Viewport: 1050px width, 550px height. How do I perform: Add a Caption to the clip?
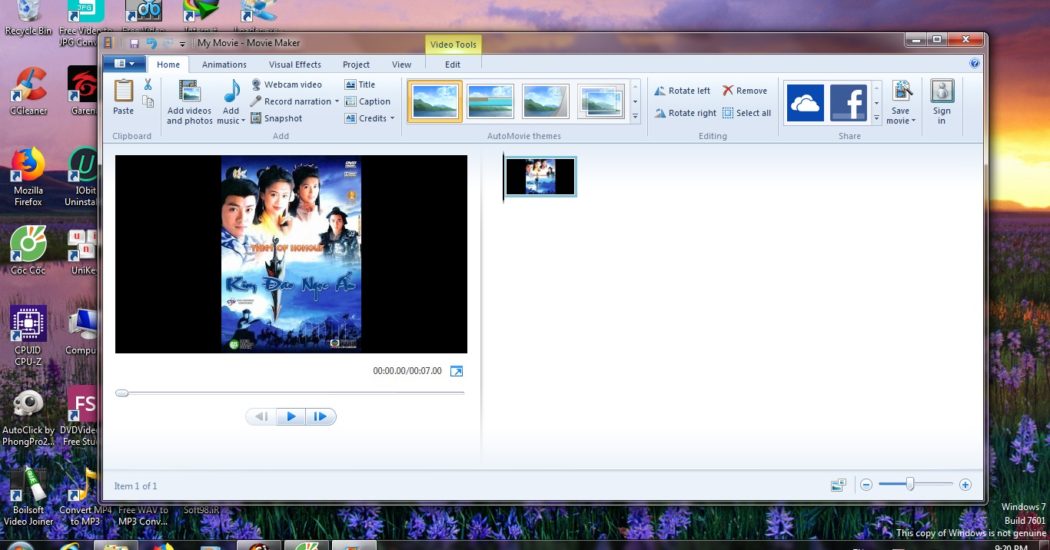(367, 101)
